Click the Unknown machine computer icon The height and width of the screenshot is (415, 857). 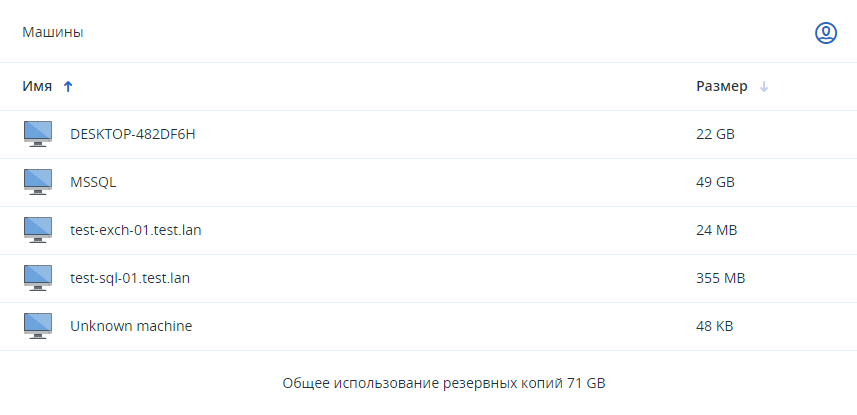38,326
